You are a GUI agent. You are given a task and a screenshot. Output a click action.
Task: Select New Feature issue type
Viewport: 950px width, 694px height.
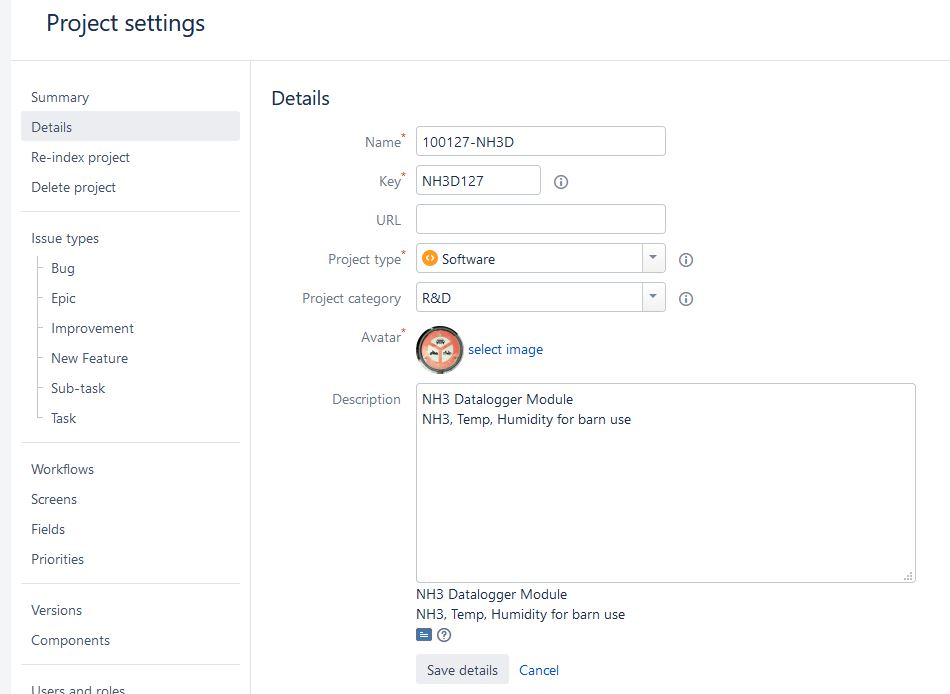(x=89, y=358)
